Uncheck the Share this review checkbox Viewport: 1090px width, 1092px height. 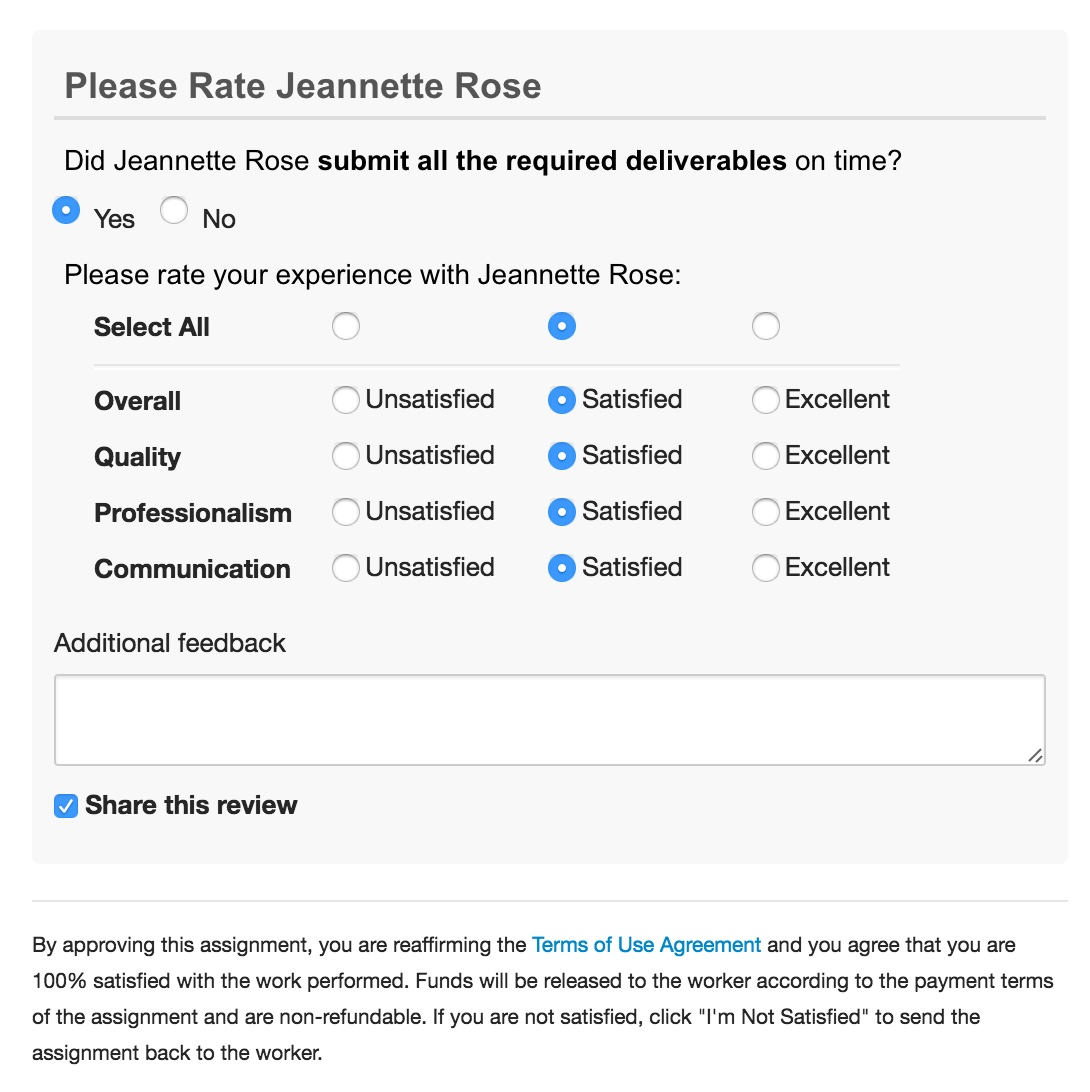tap(66, 806)
